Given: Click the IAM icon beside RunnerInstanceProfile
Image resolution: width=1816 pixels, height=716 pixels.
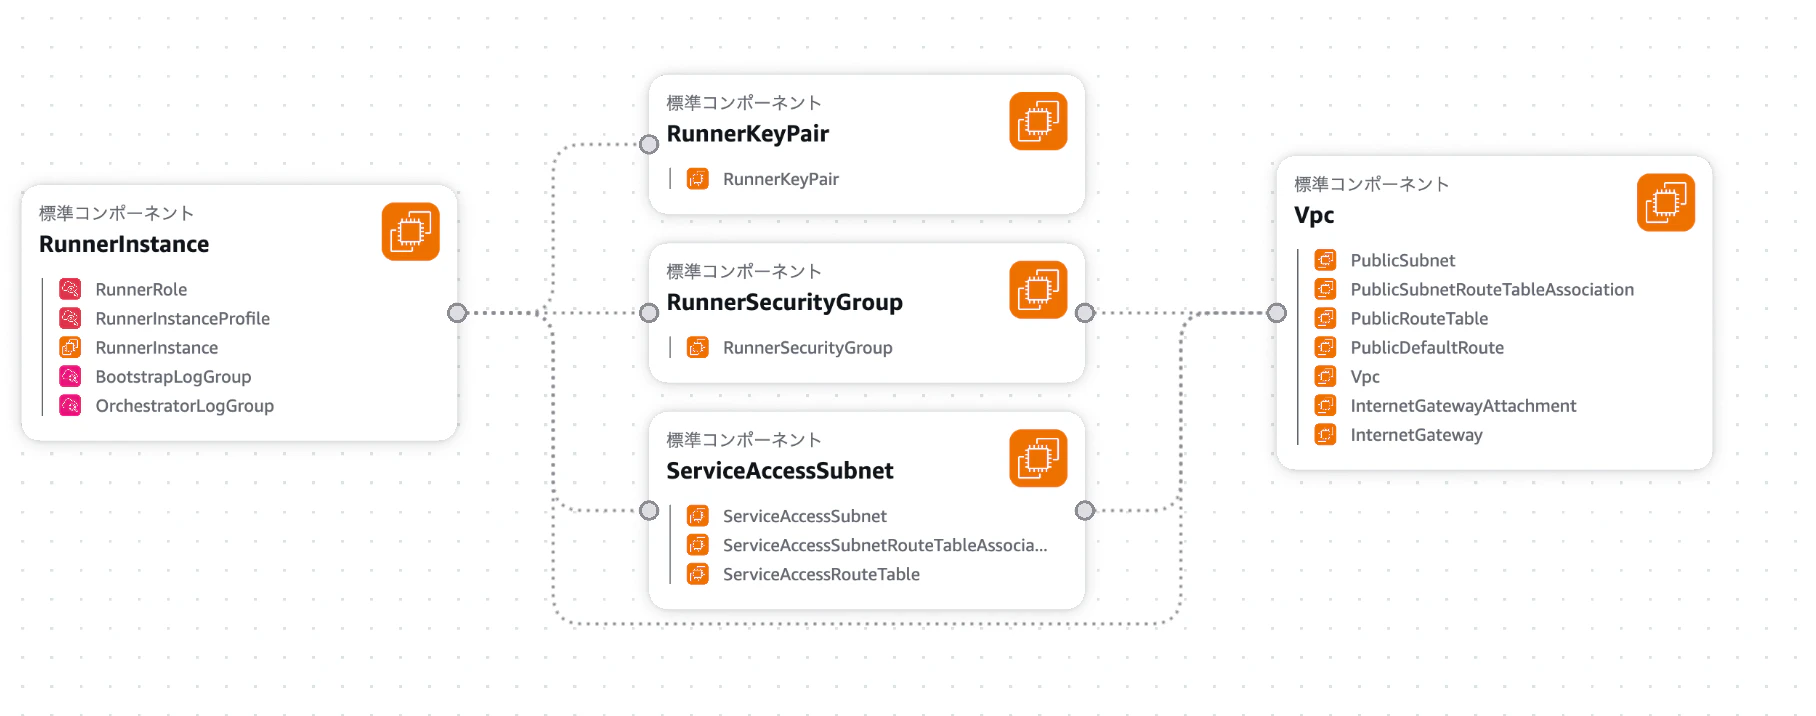Looking at the screenshot, I should pyautogui.click(x=70, y=318).
